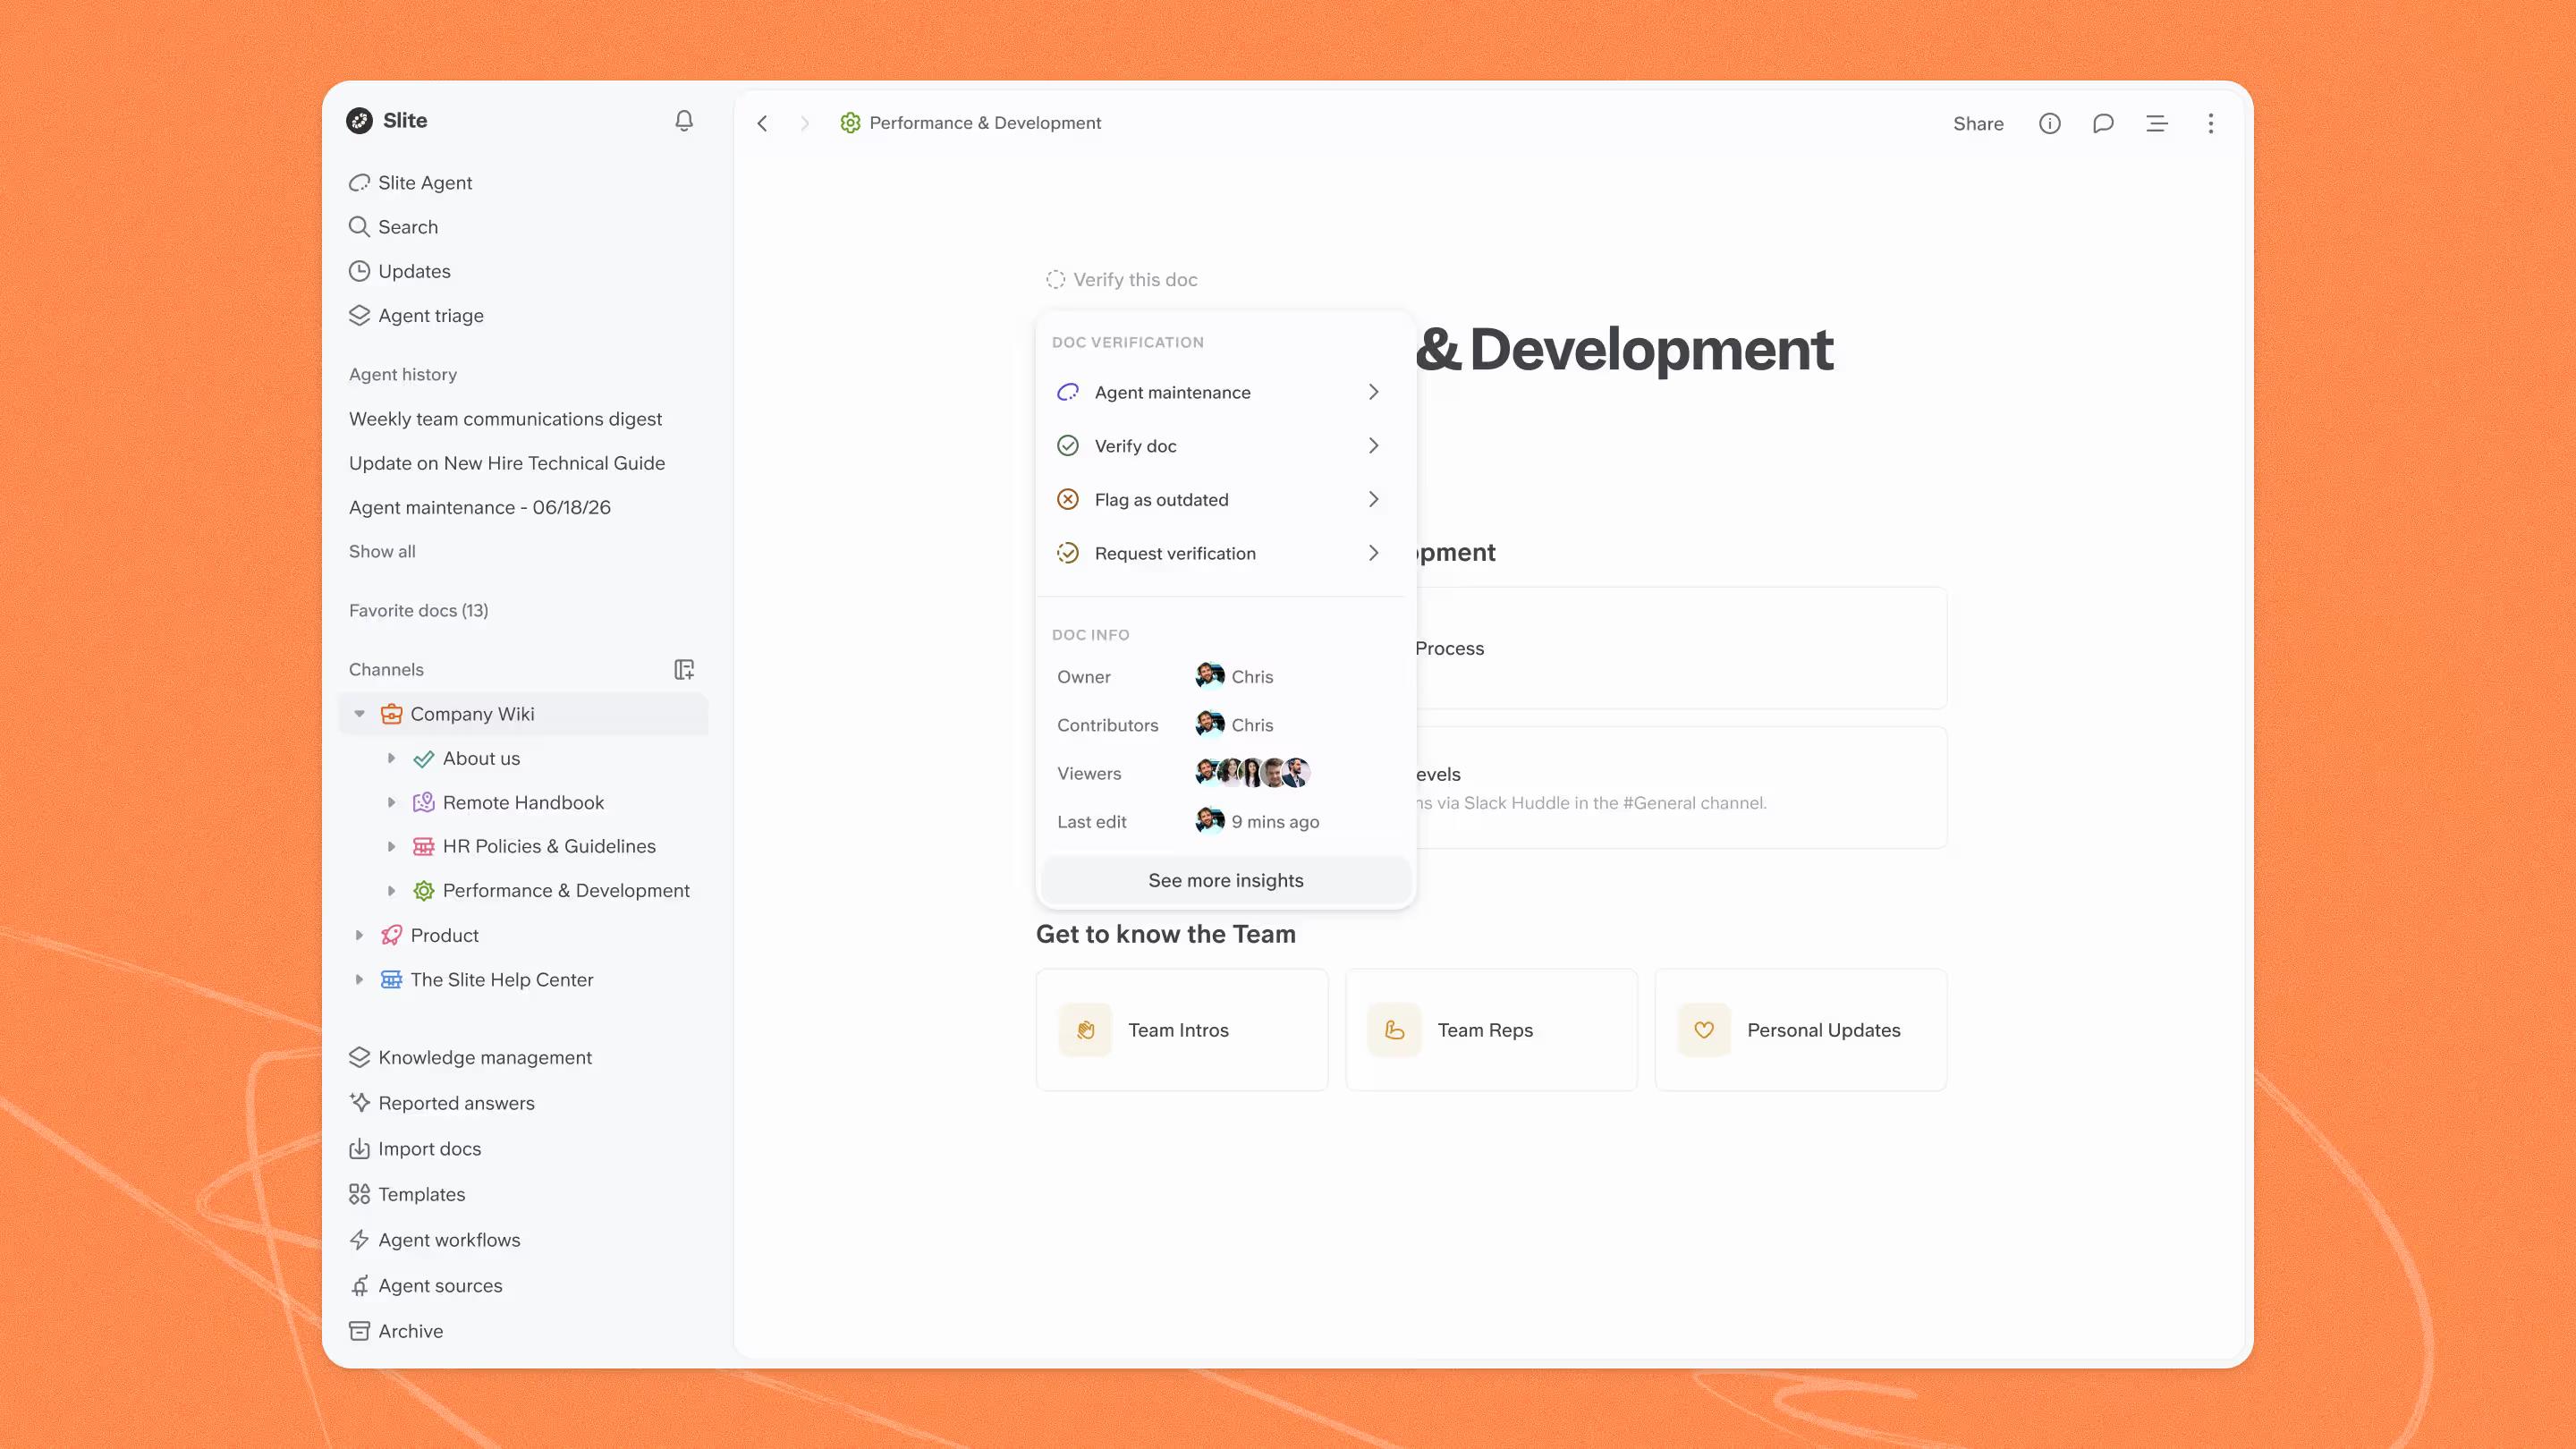Image resolution: width=2576 pixels, height=1449 pixels.
Task: Select Flag as outdated option
Action: click(1220, 500)
